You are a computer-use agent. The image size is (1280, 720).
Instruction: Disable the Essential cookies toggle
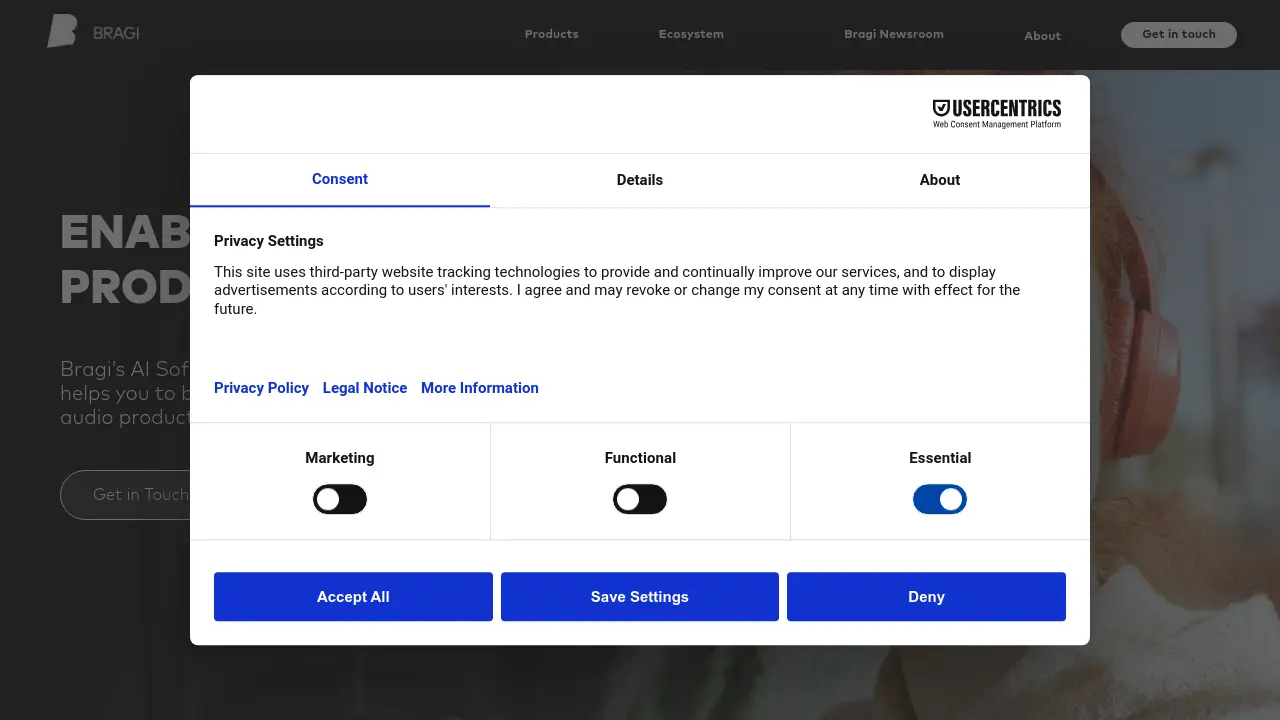click(x=940, y=499)
